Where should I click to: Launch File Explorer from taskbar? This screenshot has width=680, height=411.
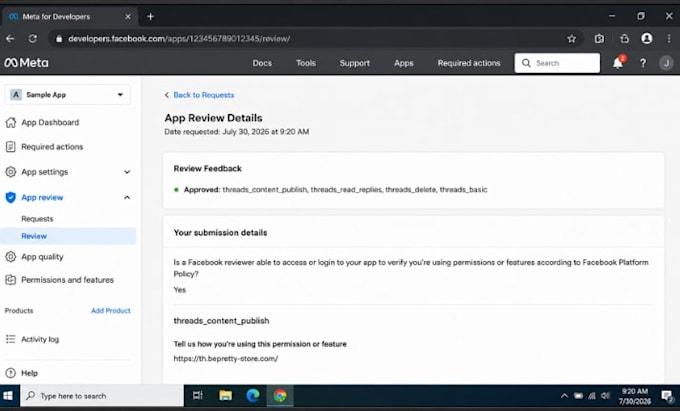[x=226, y=395]
